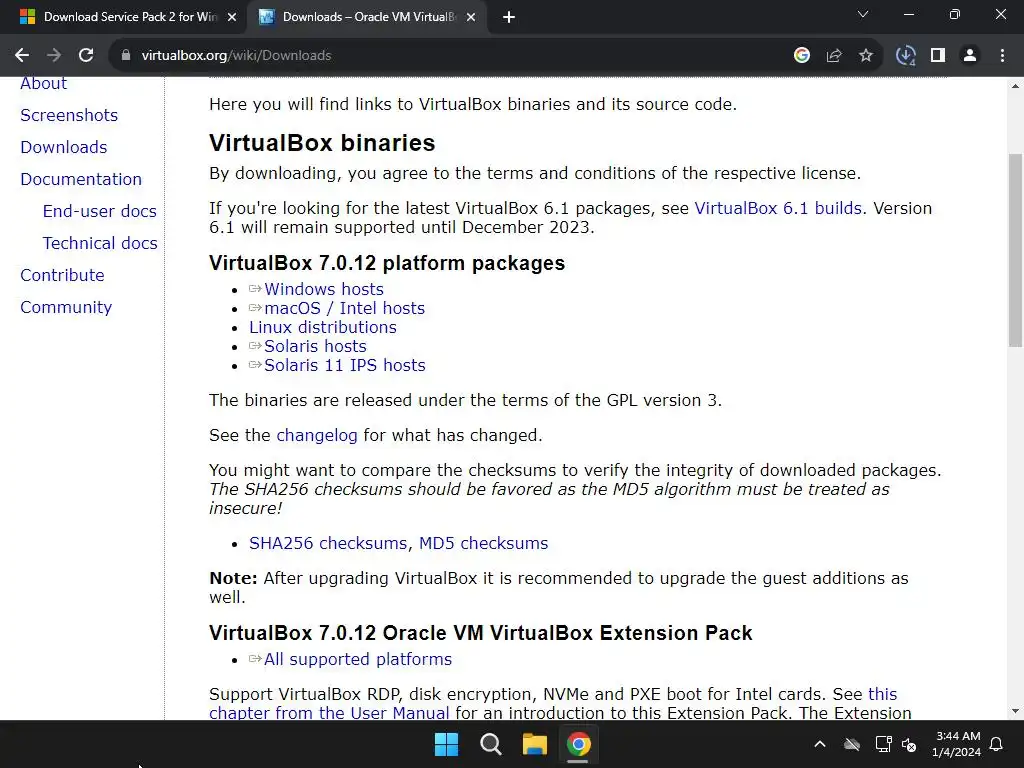Viewport: 1024px width, 768px height.
Task: Open the Chrome profile menu
Action: [x=970, y=56]
